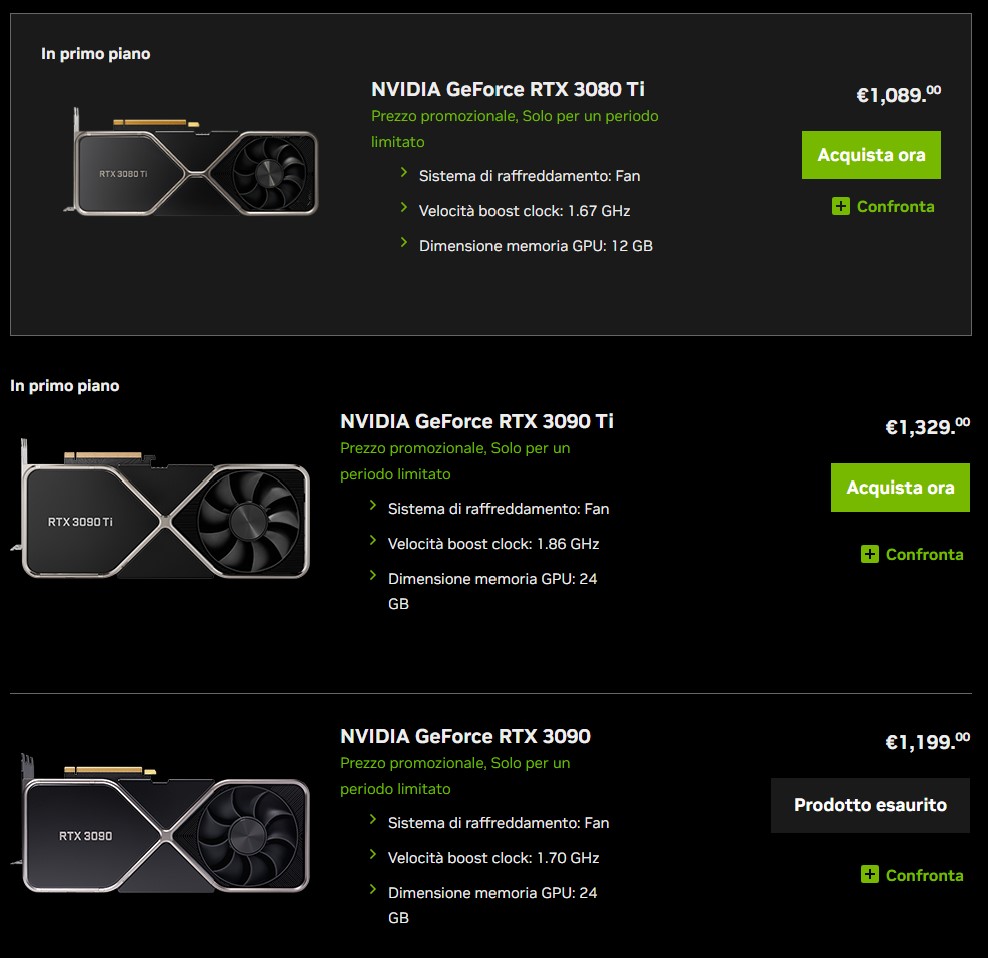Image resolution: width=988 pixels, height=958 pixels.
Task: Click the chevron next to RTX 3080 Ti cooling system
Action: click(404, 173)
